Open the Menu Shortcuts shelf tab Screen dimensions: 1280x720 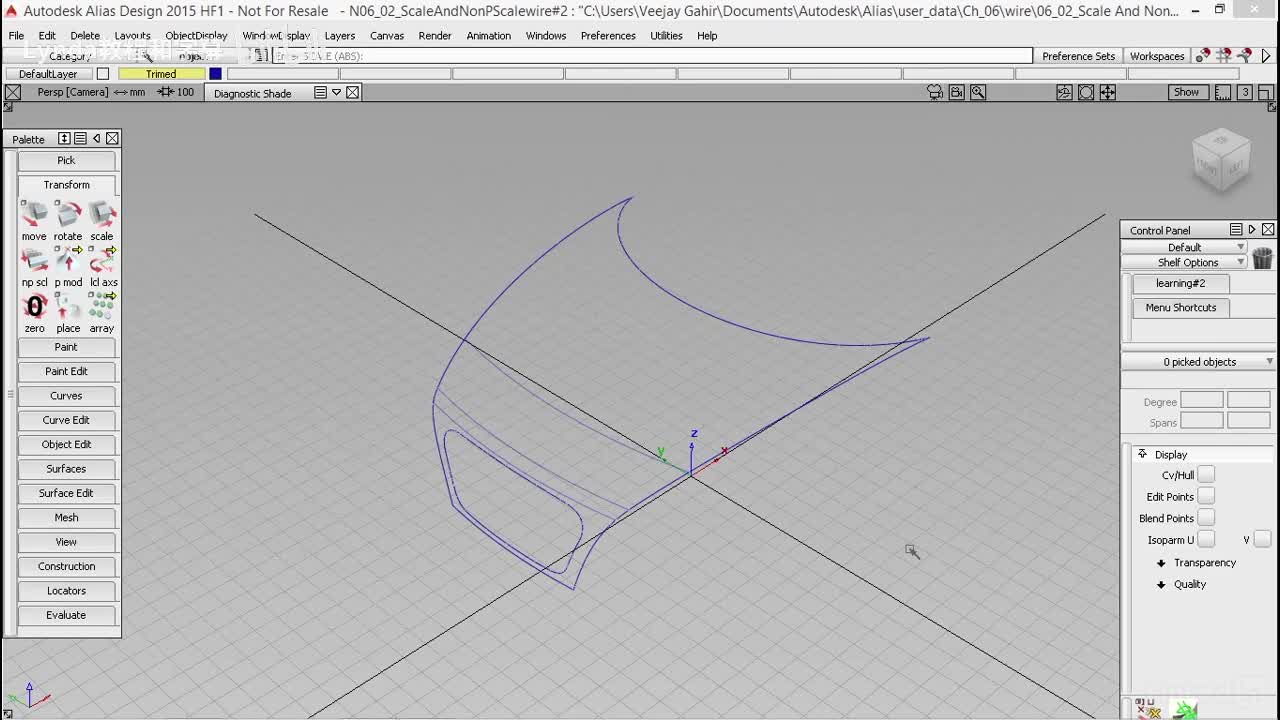click(1180, 308)
